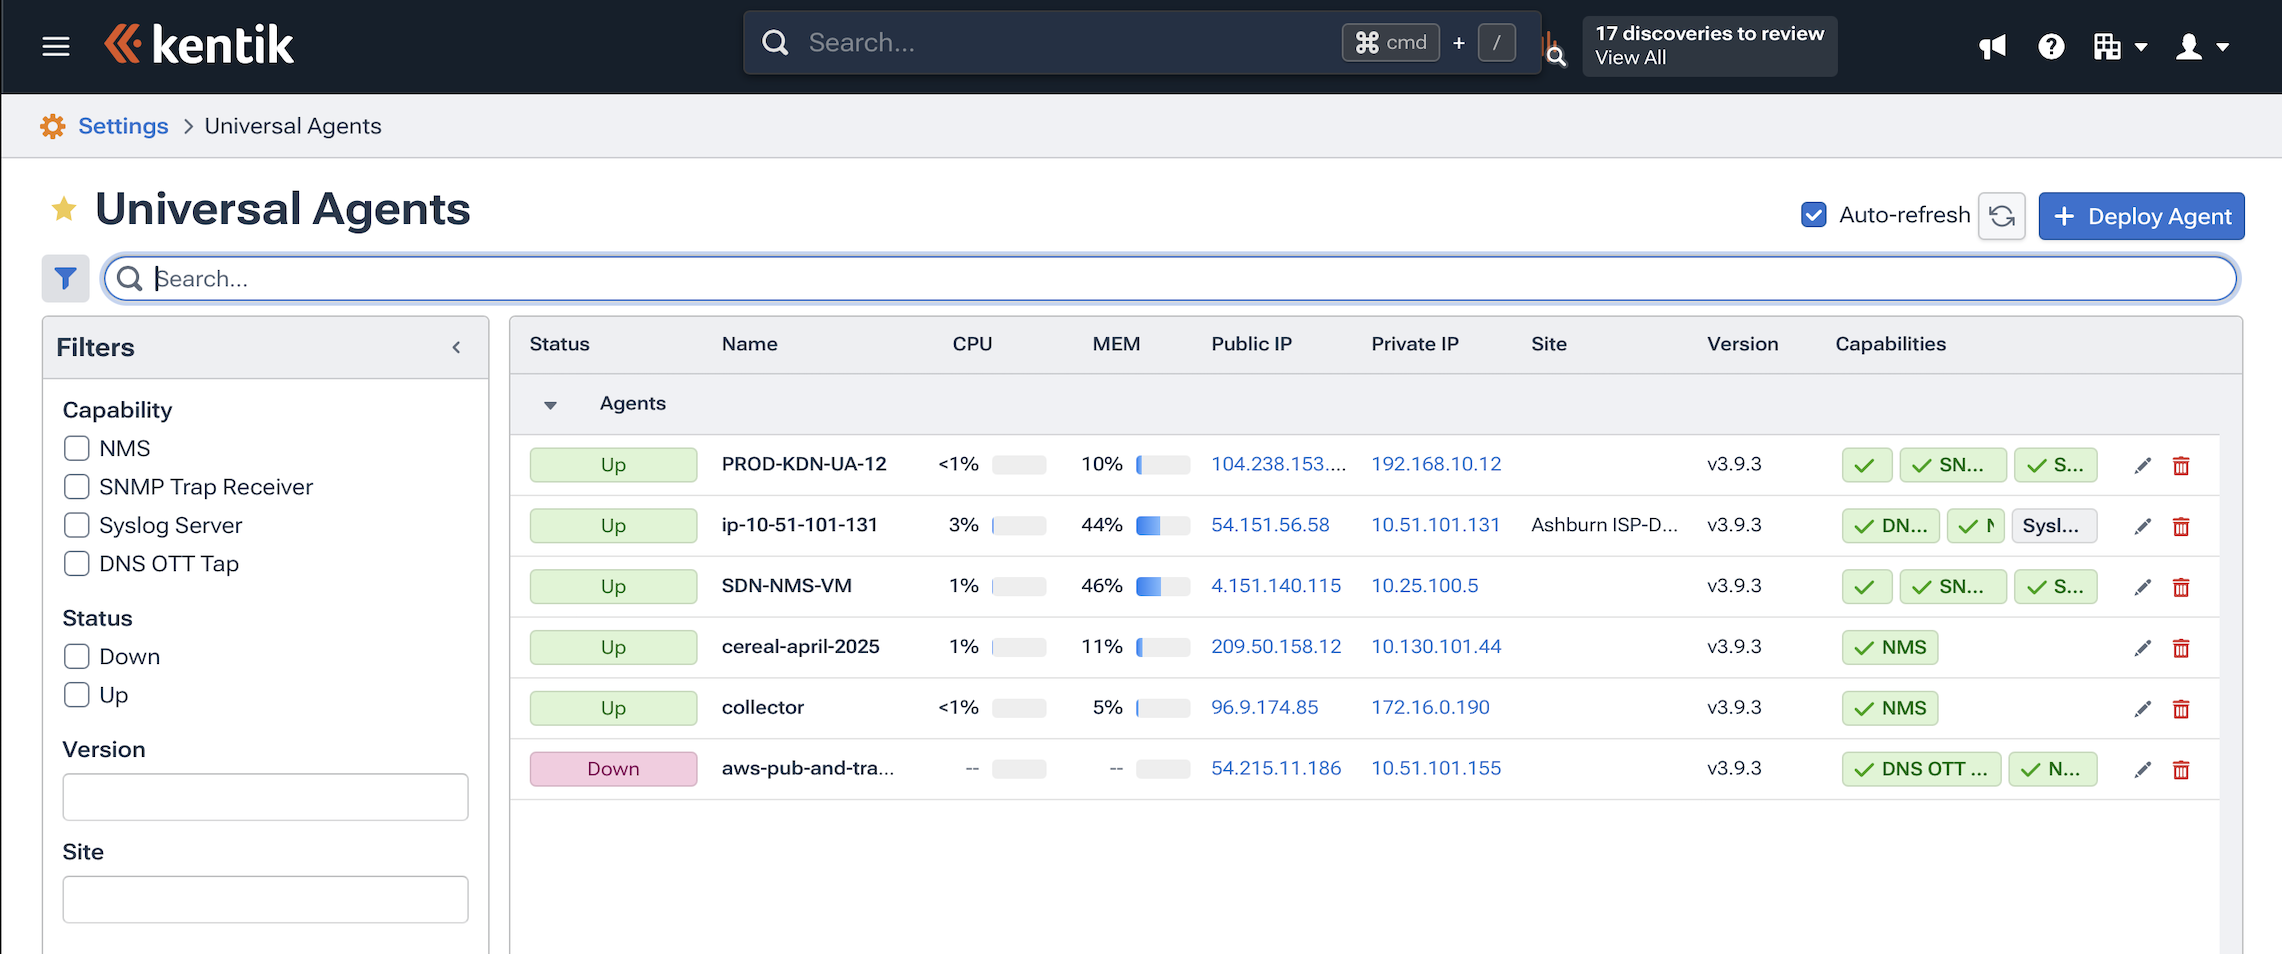Click the Kentik logo
The image size is (2282, 954).
(199, 43)
